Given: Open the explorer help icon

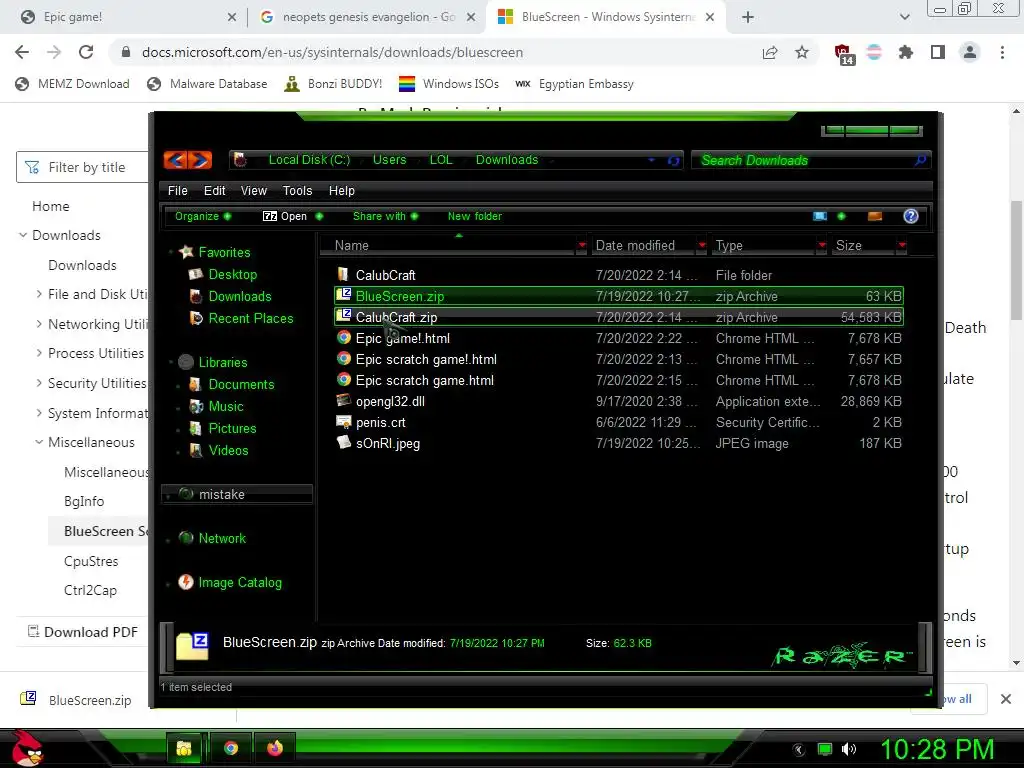Looking at the screenshot, I should 910,216.
